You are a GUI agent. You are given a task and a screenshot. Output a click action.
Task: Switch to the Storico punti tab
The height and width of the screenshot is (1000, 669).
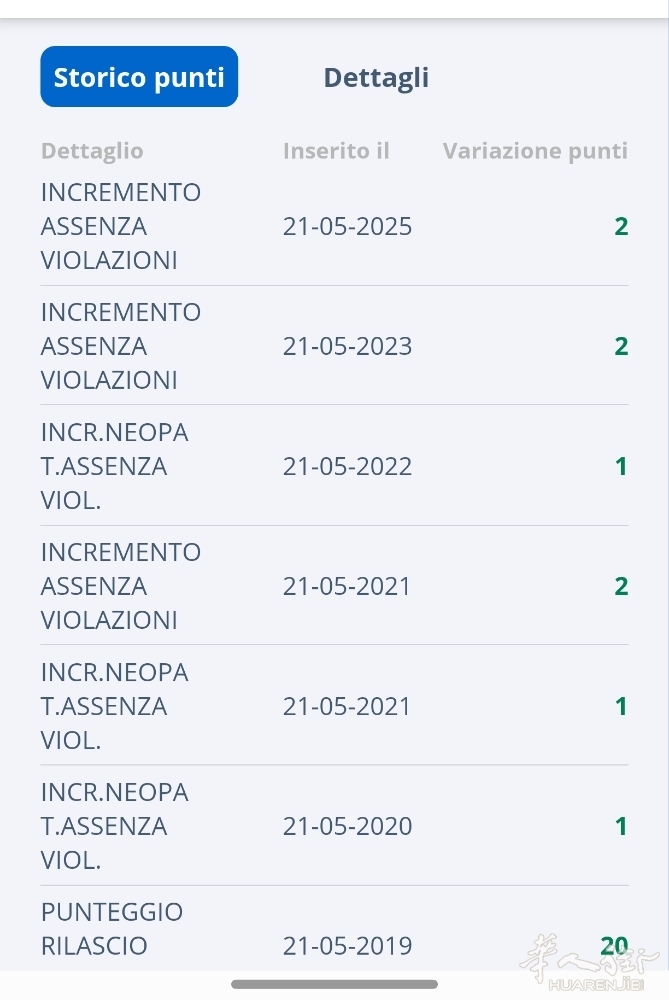139,77
